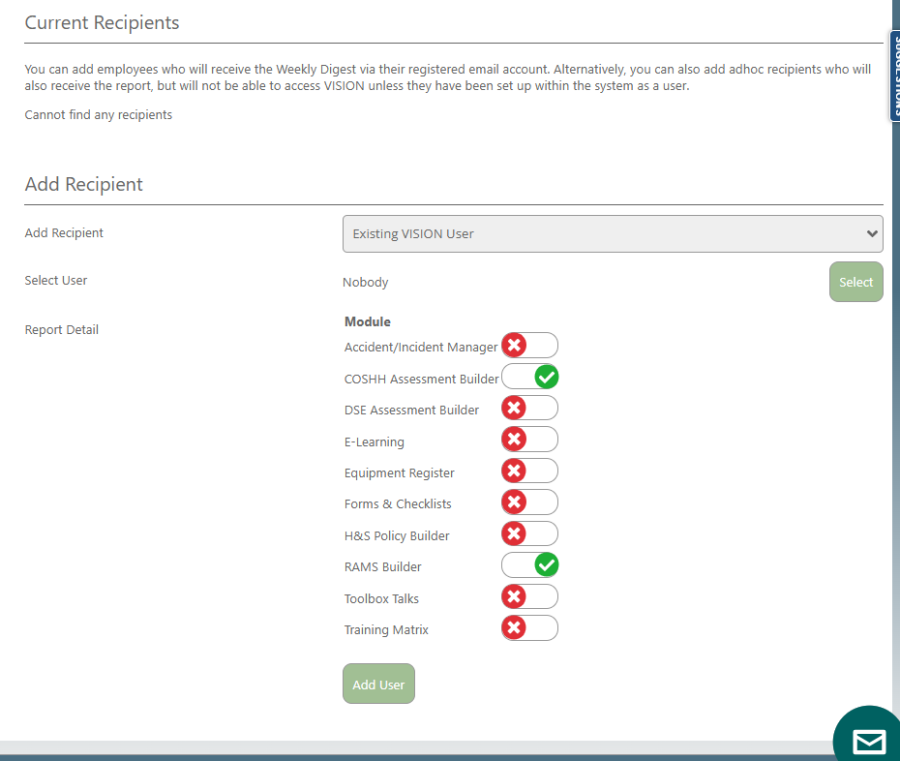Switch on the Equipment Register toggle
This screenshot has width=900, height=761.
coord(529,471)
